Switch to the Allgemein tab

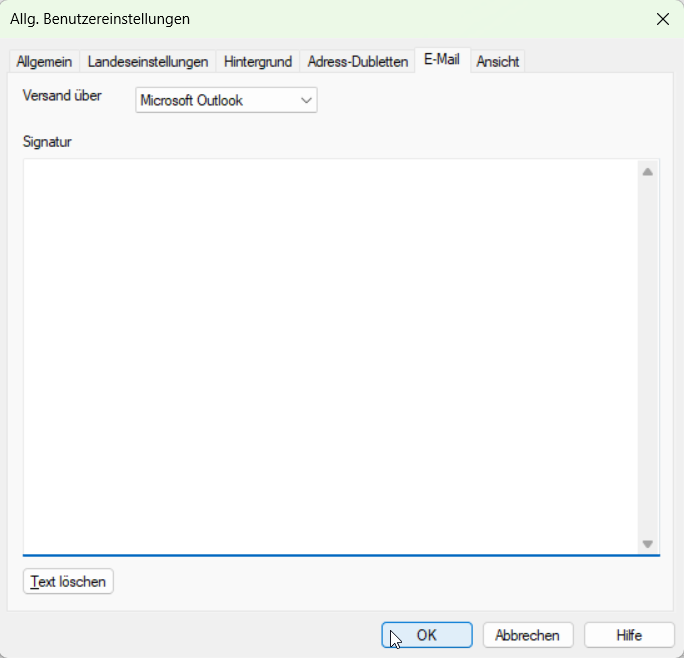[x=44, y=62]
